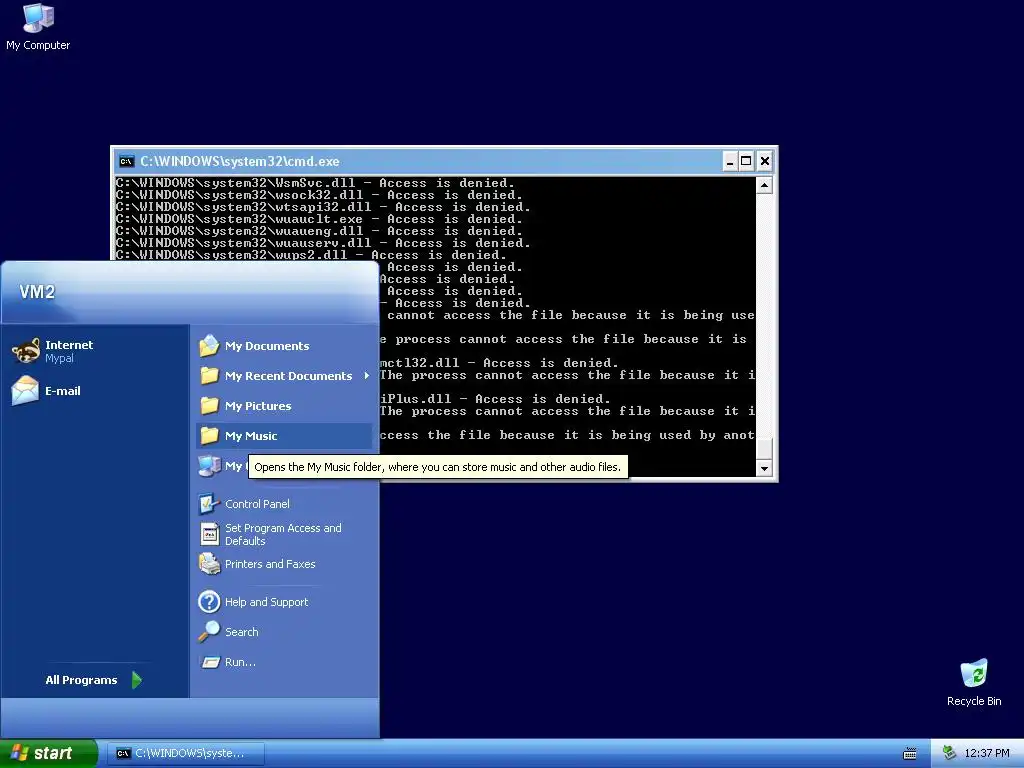Click the My Recent Documents folder icon
The width and height of the screenshot is (1024, 768).
click(209, 376)
